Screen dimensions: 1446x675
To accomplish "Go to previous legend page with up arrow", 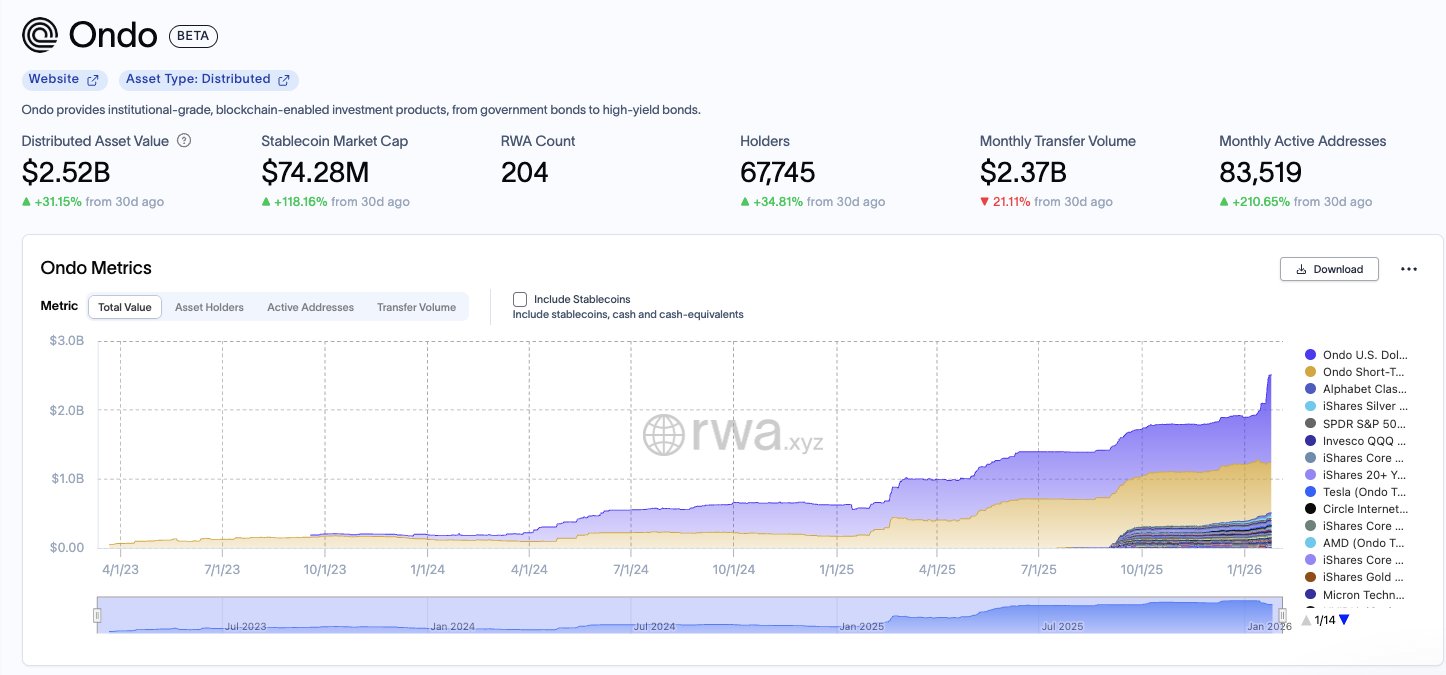I will pyautogui.click(x=1306, y=620).
